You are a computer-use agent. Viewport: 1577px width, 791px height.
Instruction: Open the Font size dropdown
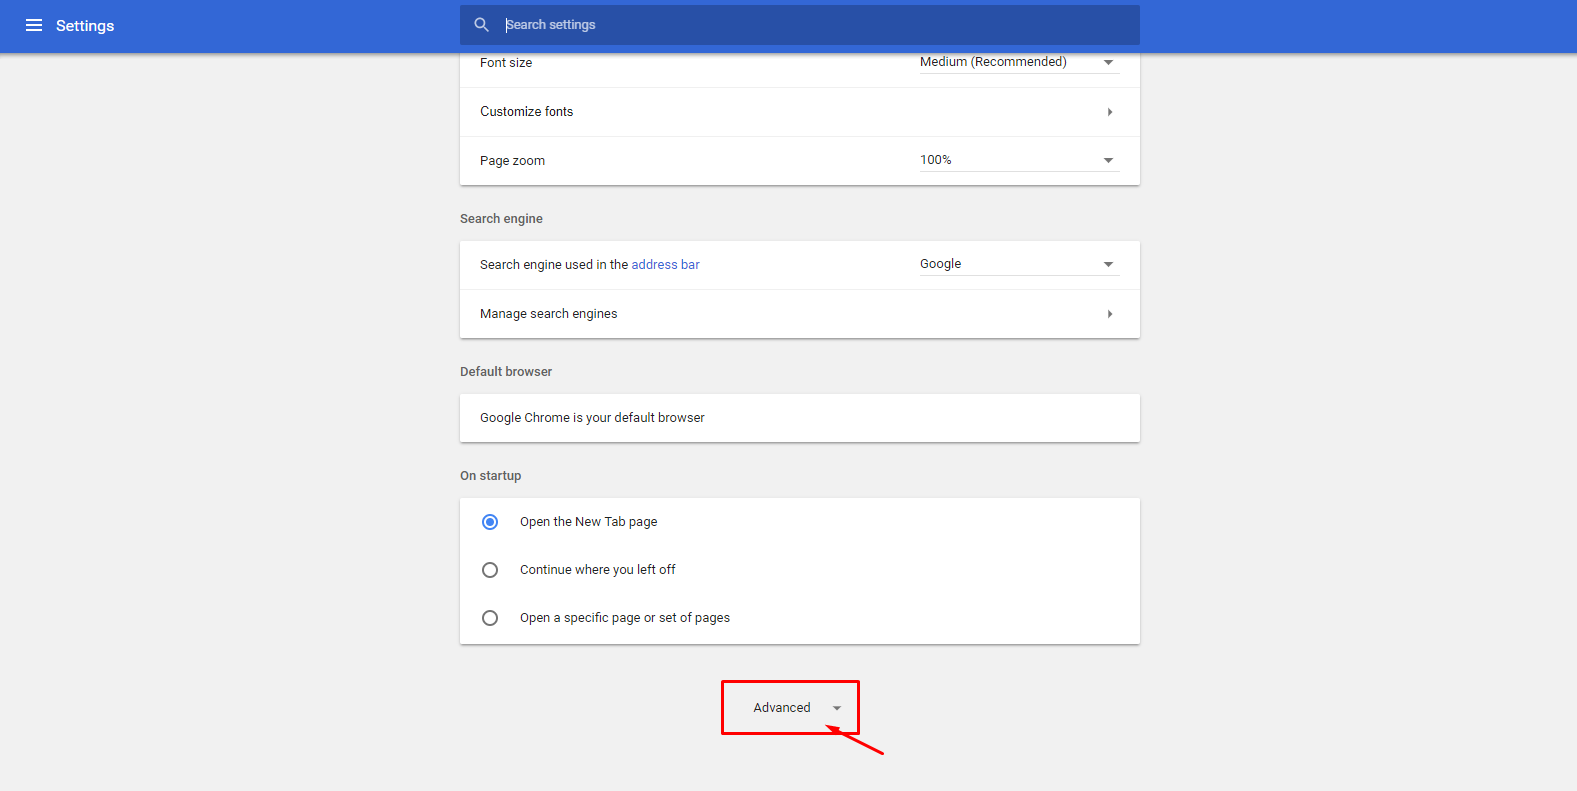[x=1018, y=62]
